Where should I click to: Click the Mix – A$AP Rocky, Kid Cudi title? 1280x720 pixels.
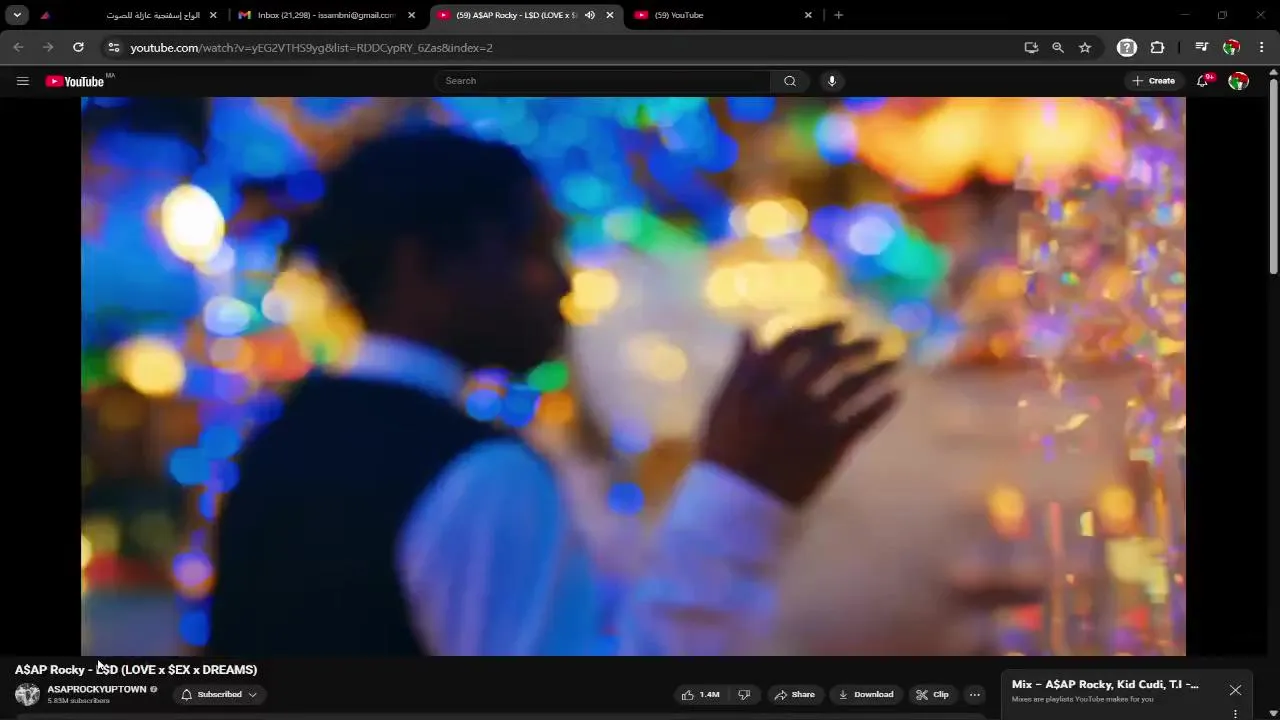click(1105, 684)
